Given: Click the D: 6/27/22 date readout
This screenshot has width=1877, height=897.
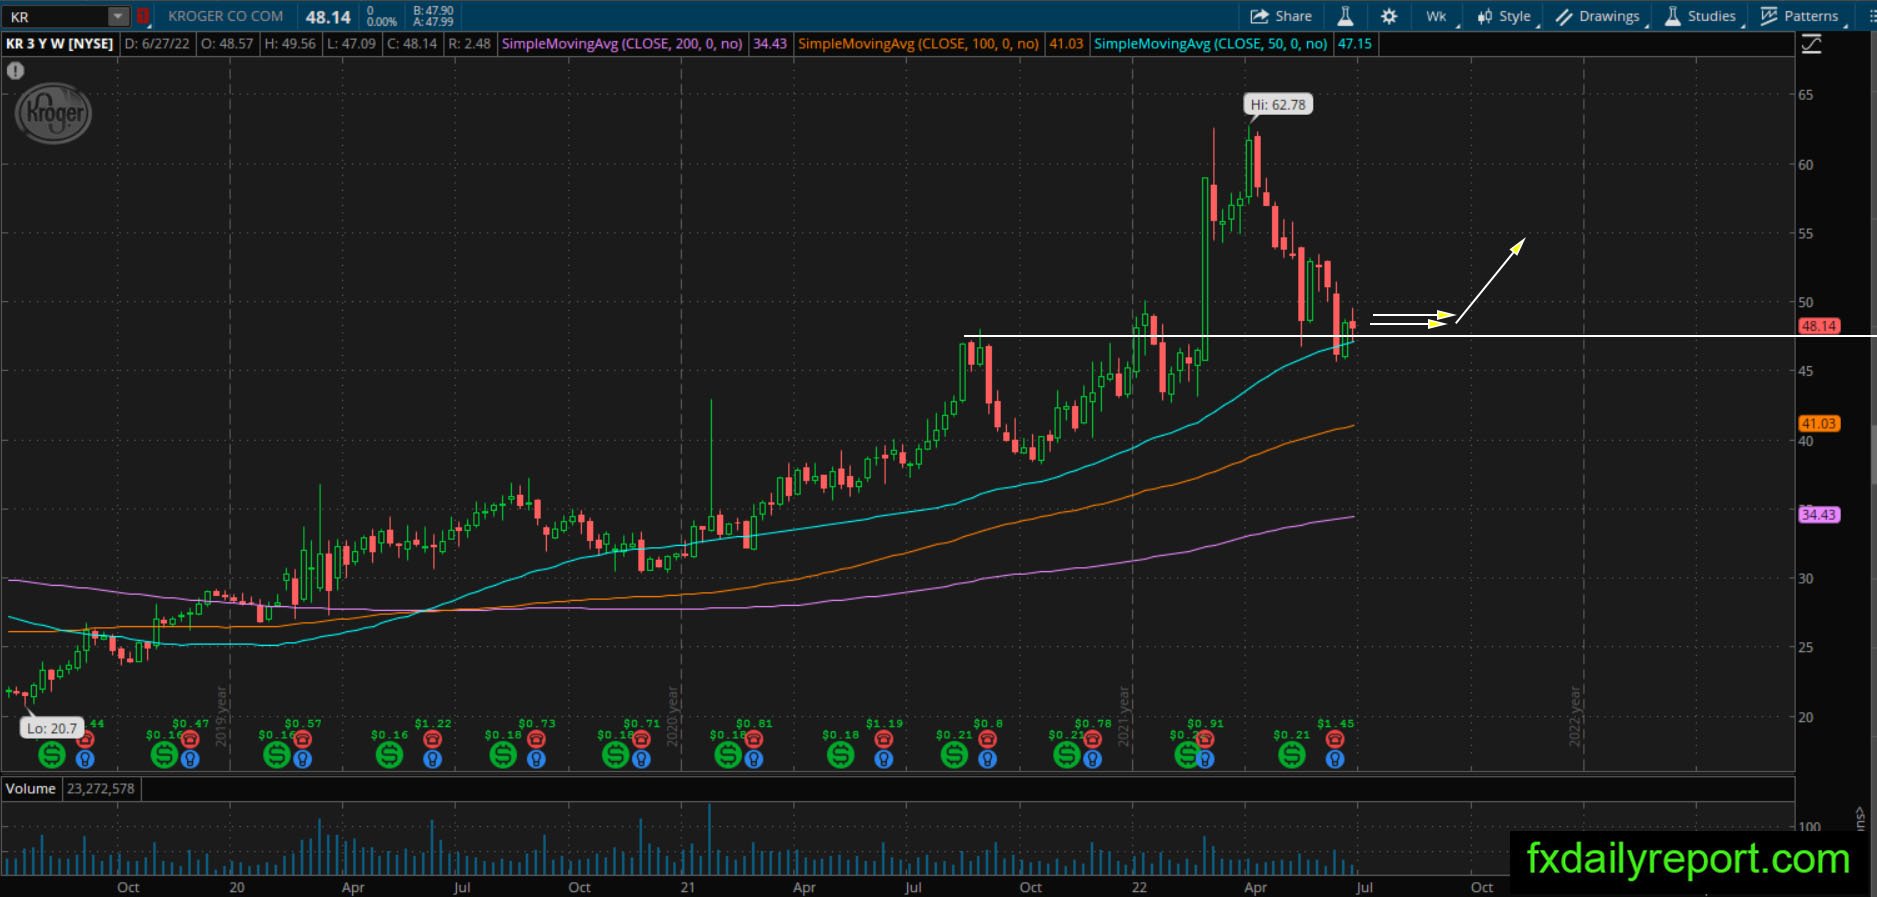Looking at the screenshot, I should click(x=157, y=44).
